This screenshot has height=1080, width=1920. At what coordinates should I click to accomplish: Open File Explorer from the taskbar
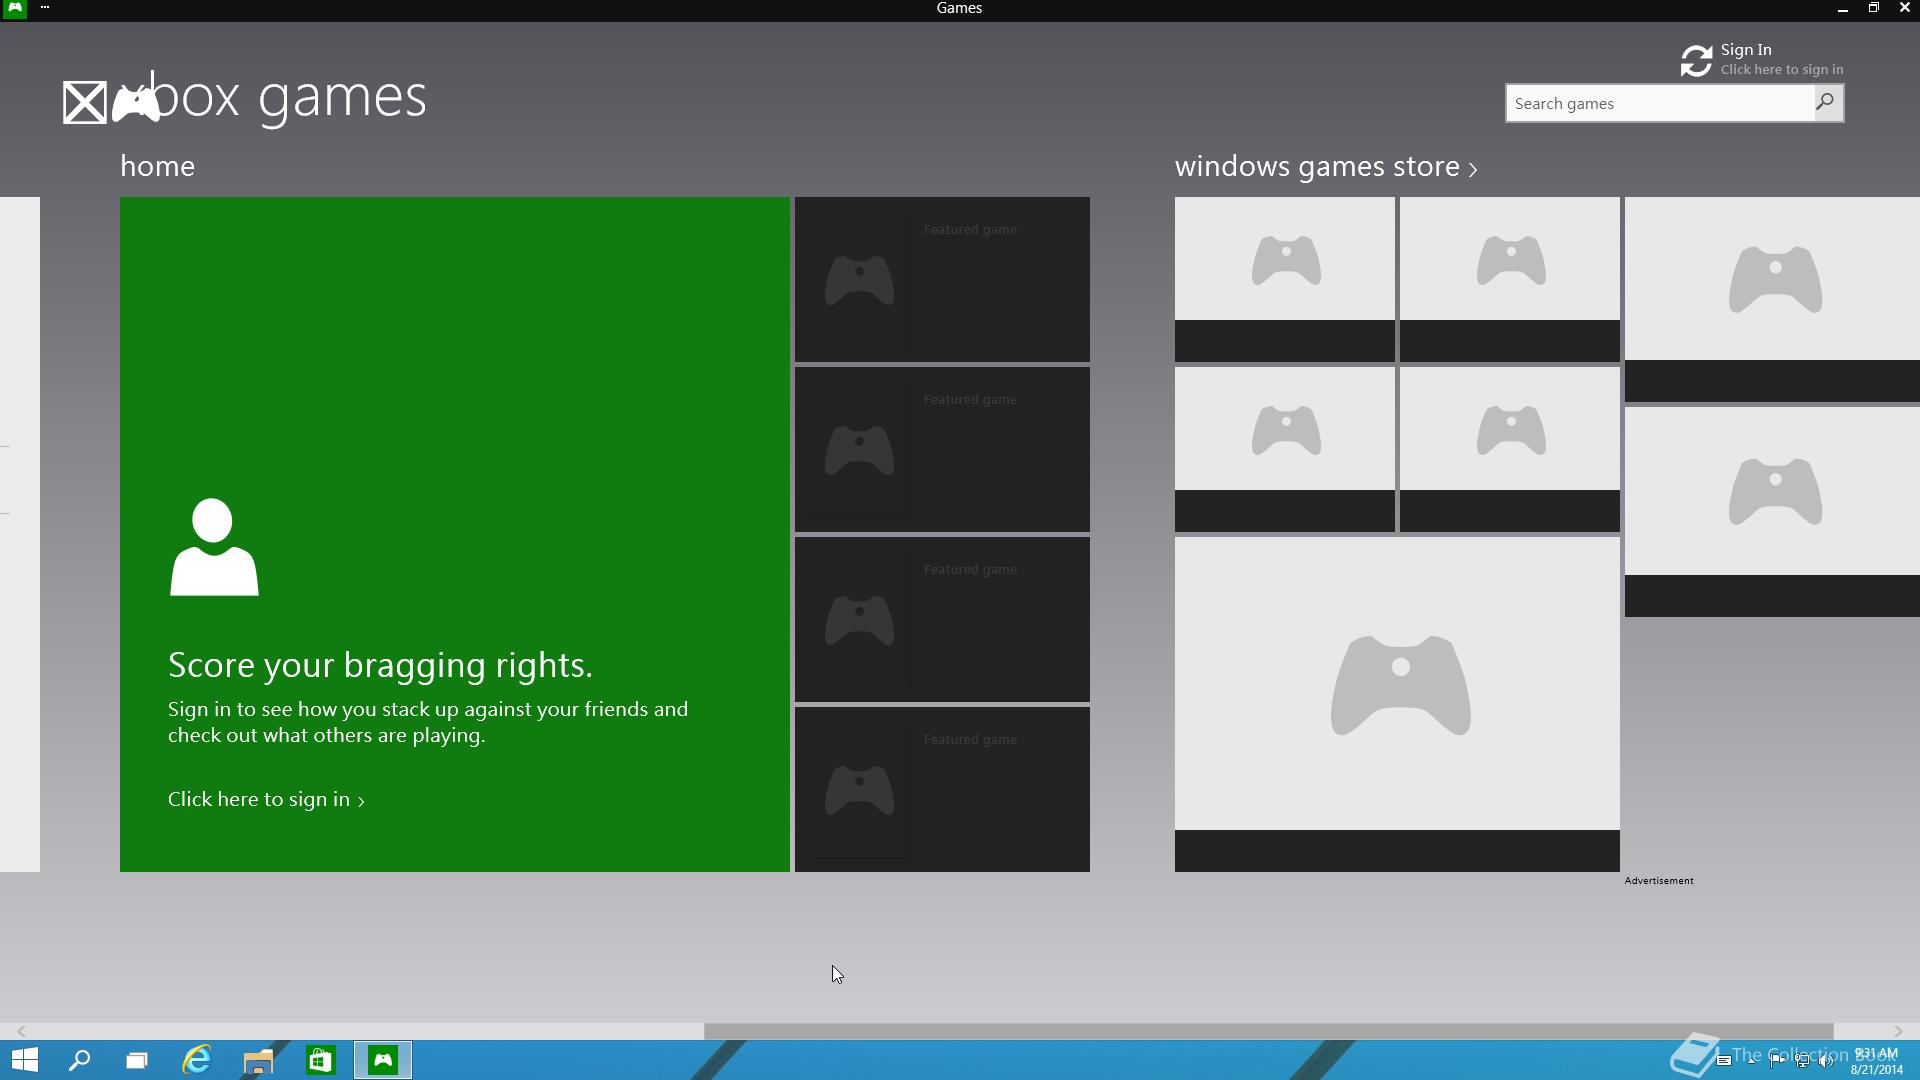(258, 1060)
